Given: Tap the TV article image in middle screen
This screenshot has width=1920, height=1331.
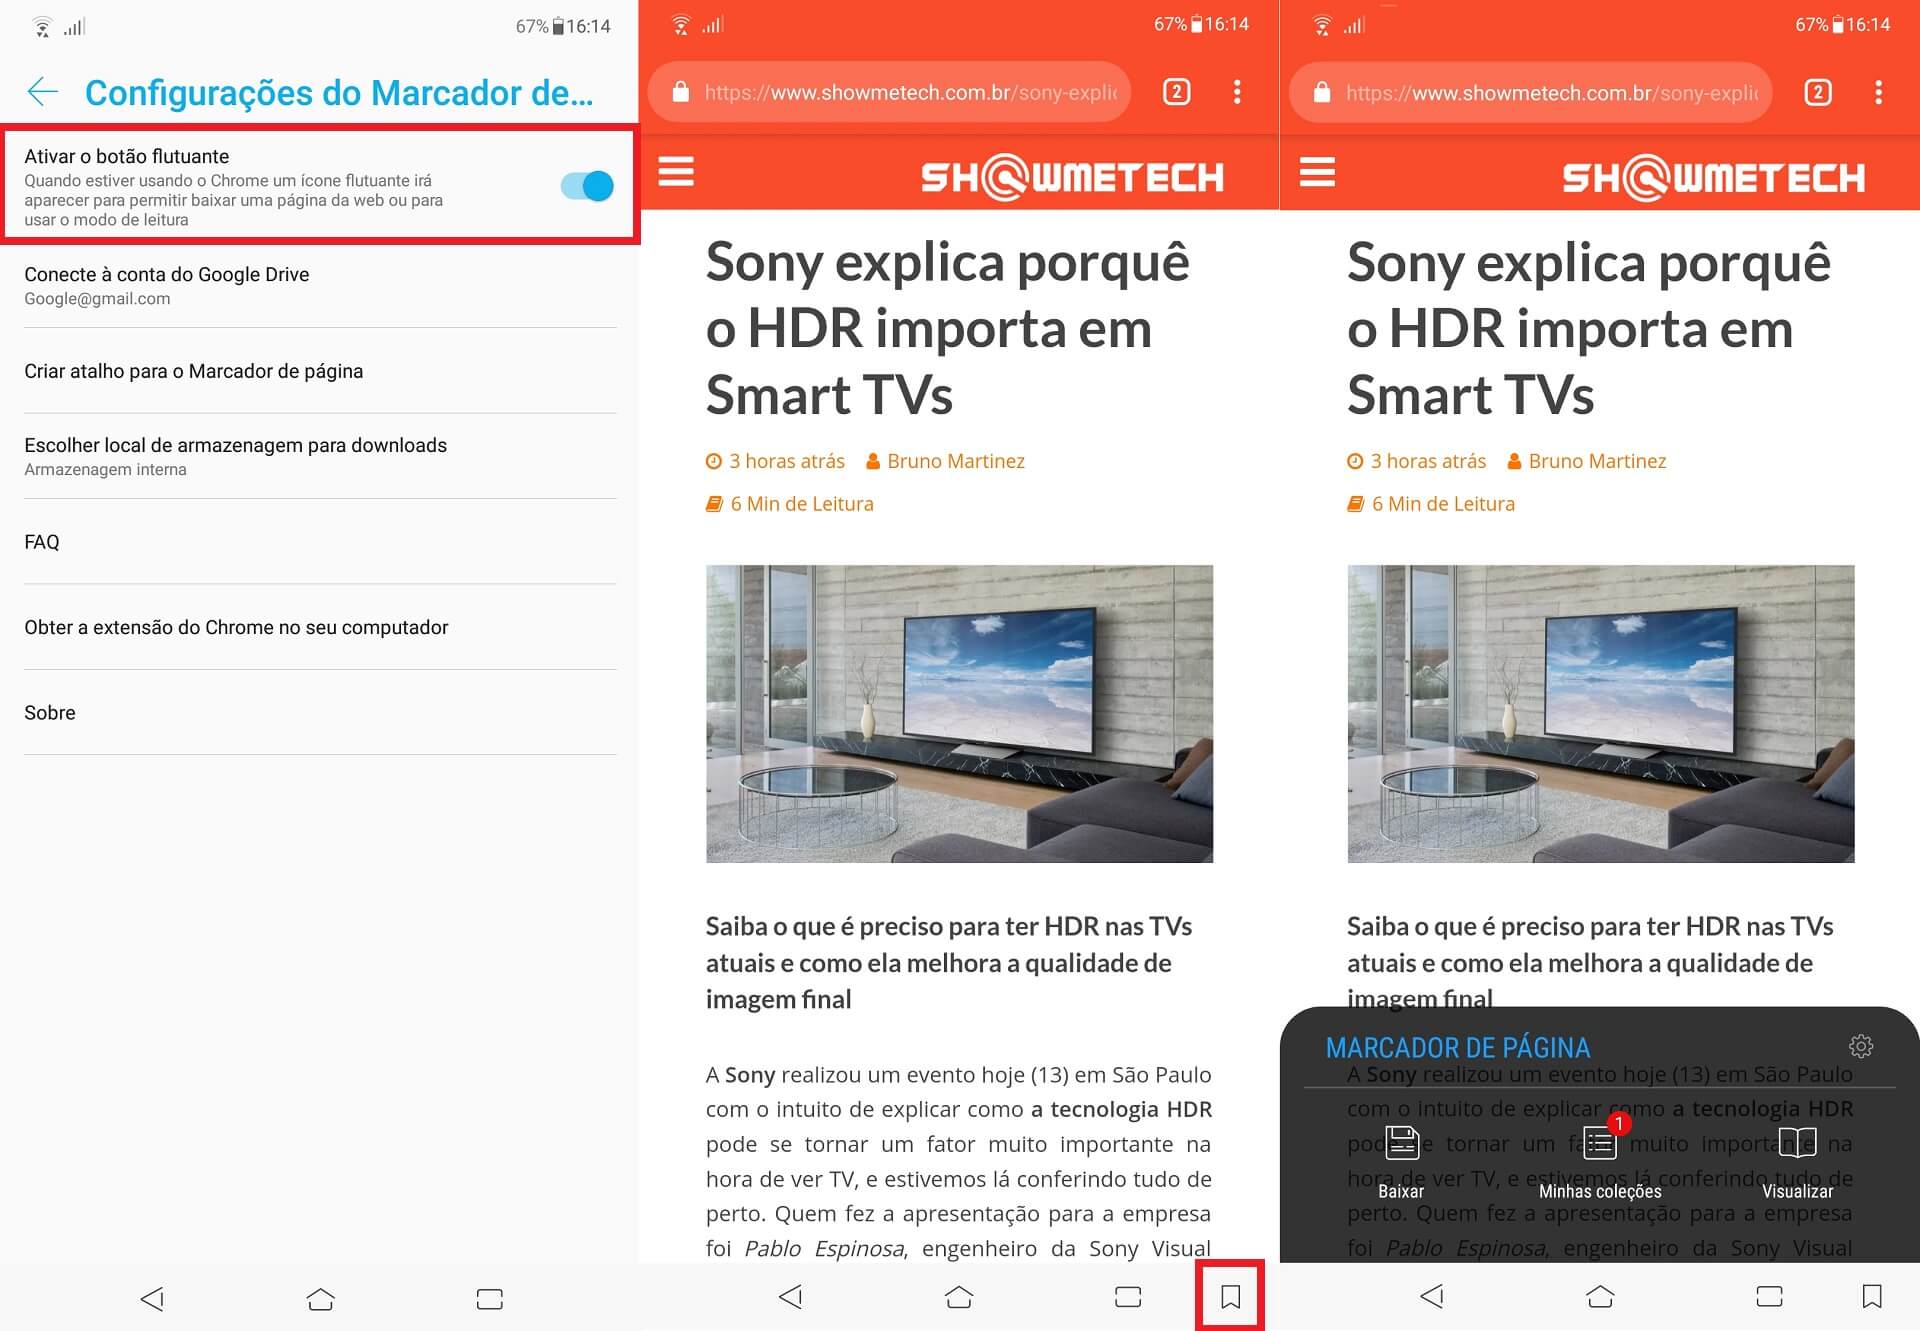Looking at the screenshot, I should (x=959, y=713).
